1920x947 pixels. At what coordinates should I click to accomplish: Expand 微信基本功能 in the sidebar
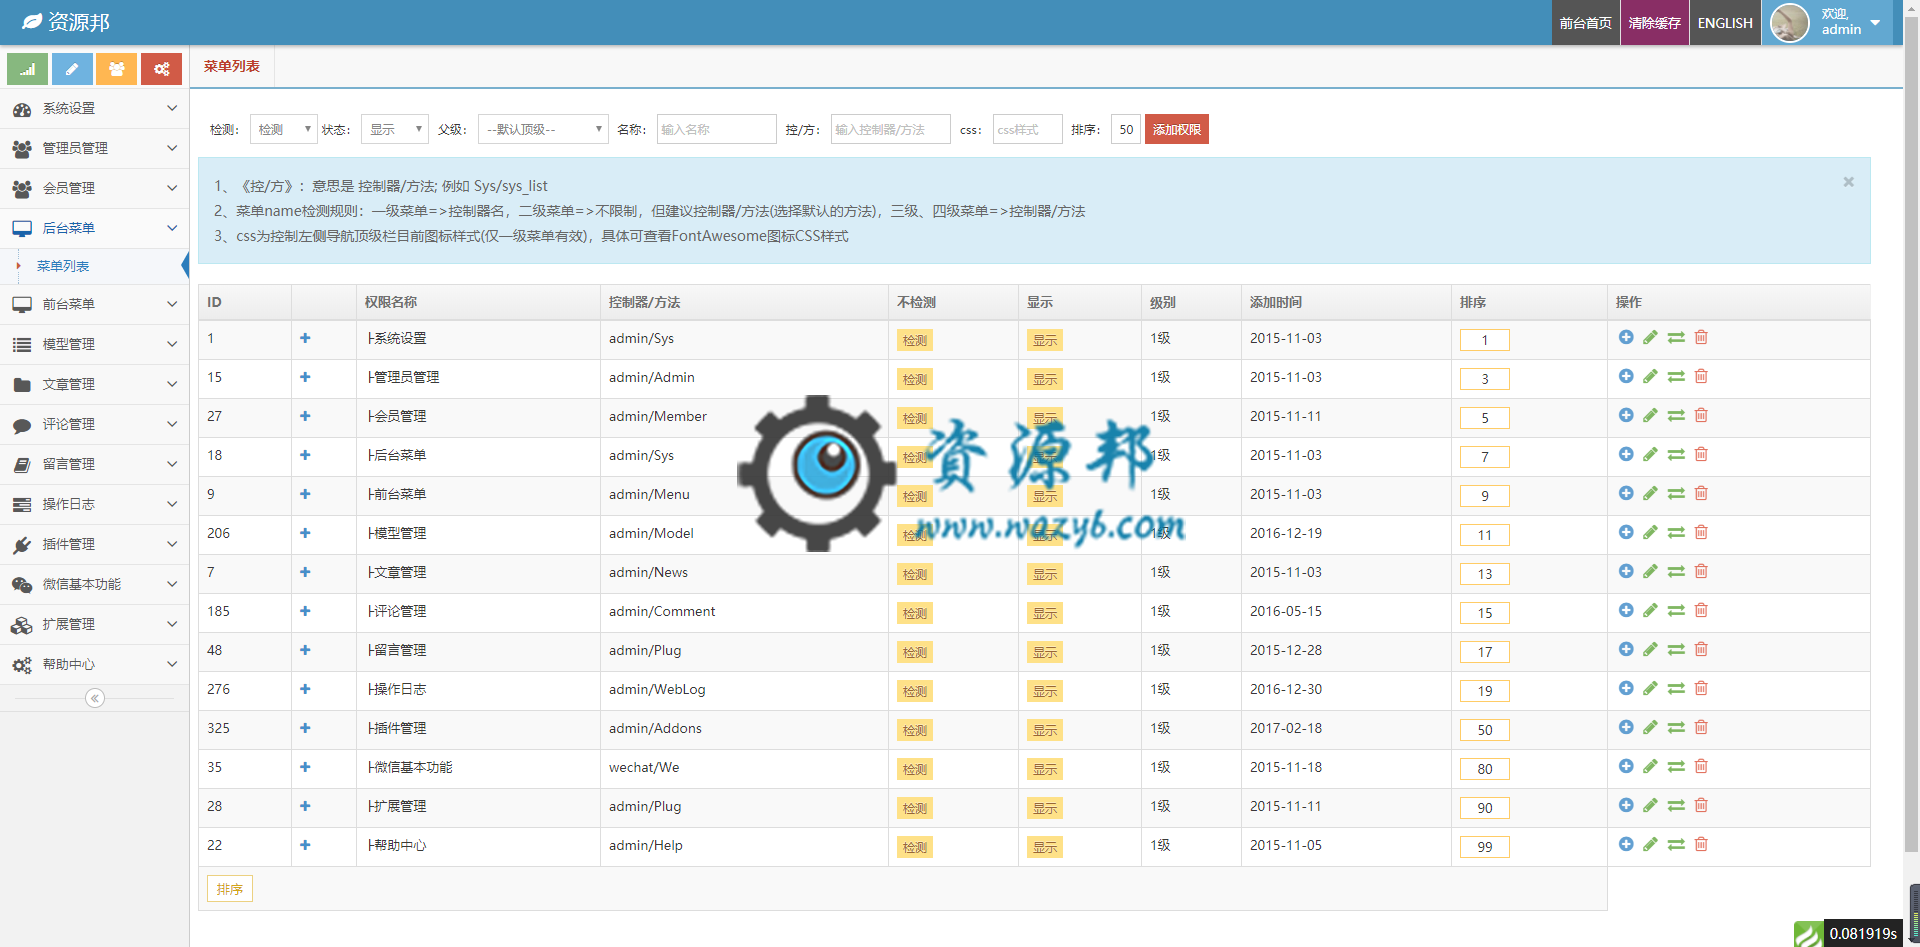(94, 584)
